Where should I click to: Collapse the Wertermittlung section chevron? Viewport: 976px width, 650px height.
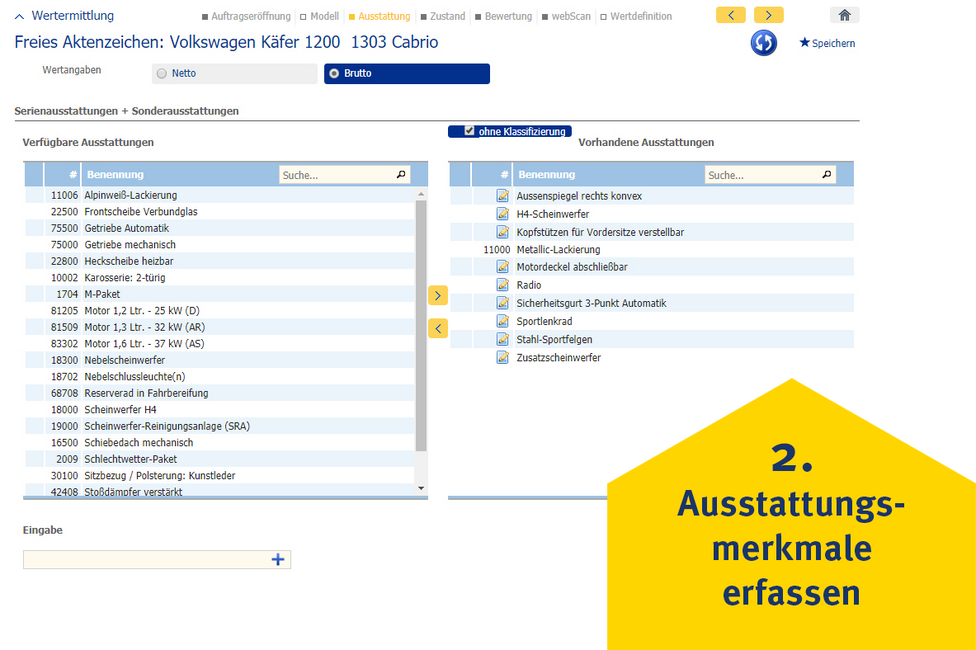[19, 16]
